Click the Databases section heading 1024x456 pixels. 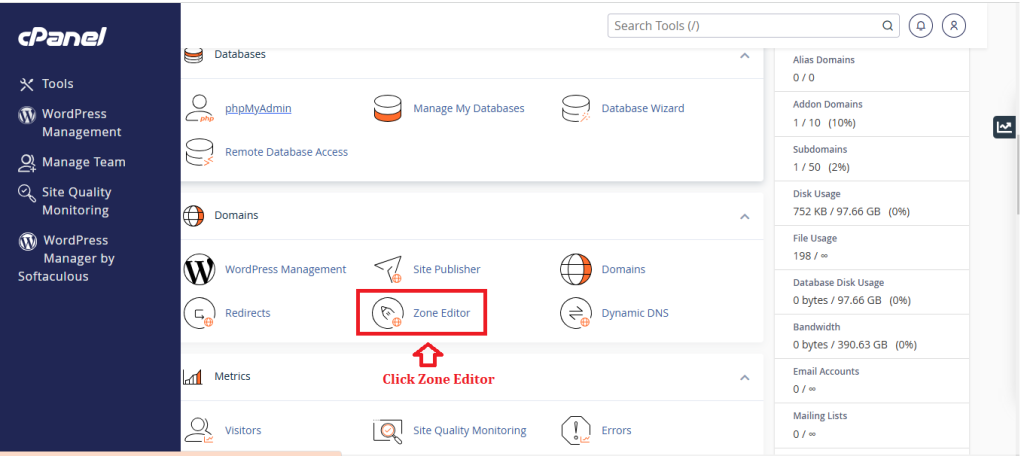[x=240, y=54]
